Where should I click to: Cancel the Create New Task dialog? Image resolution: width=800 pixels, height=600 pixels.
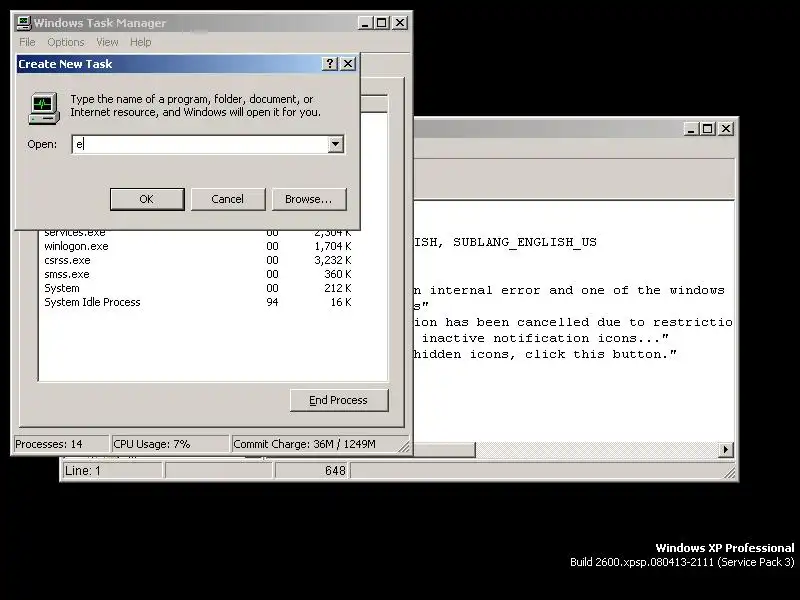click(228, 199)
